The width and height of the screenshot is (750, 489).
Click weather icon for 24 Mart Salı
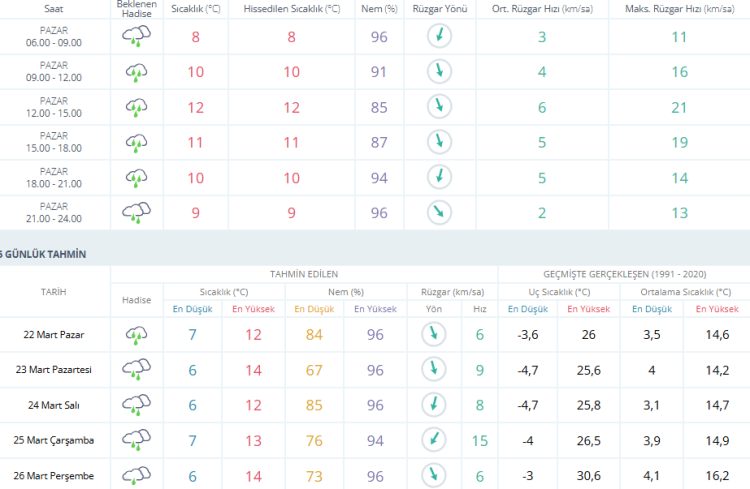tap(136, 405)
